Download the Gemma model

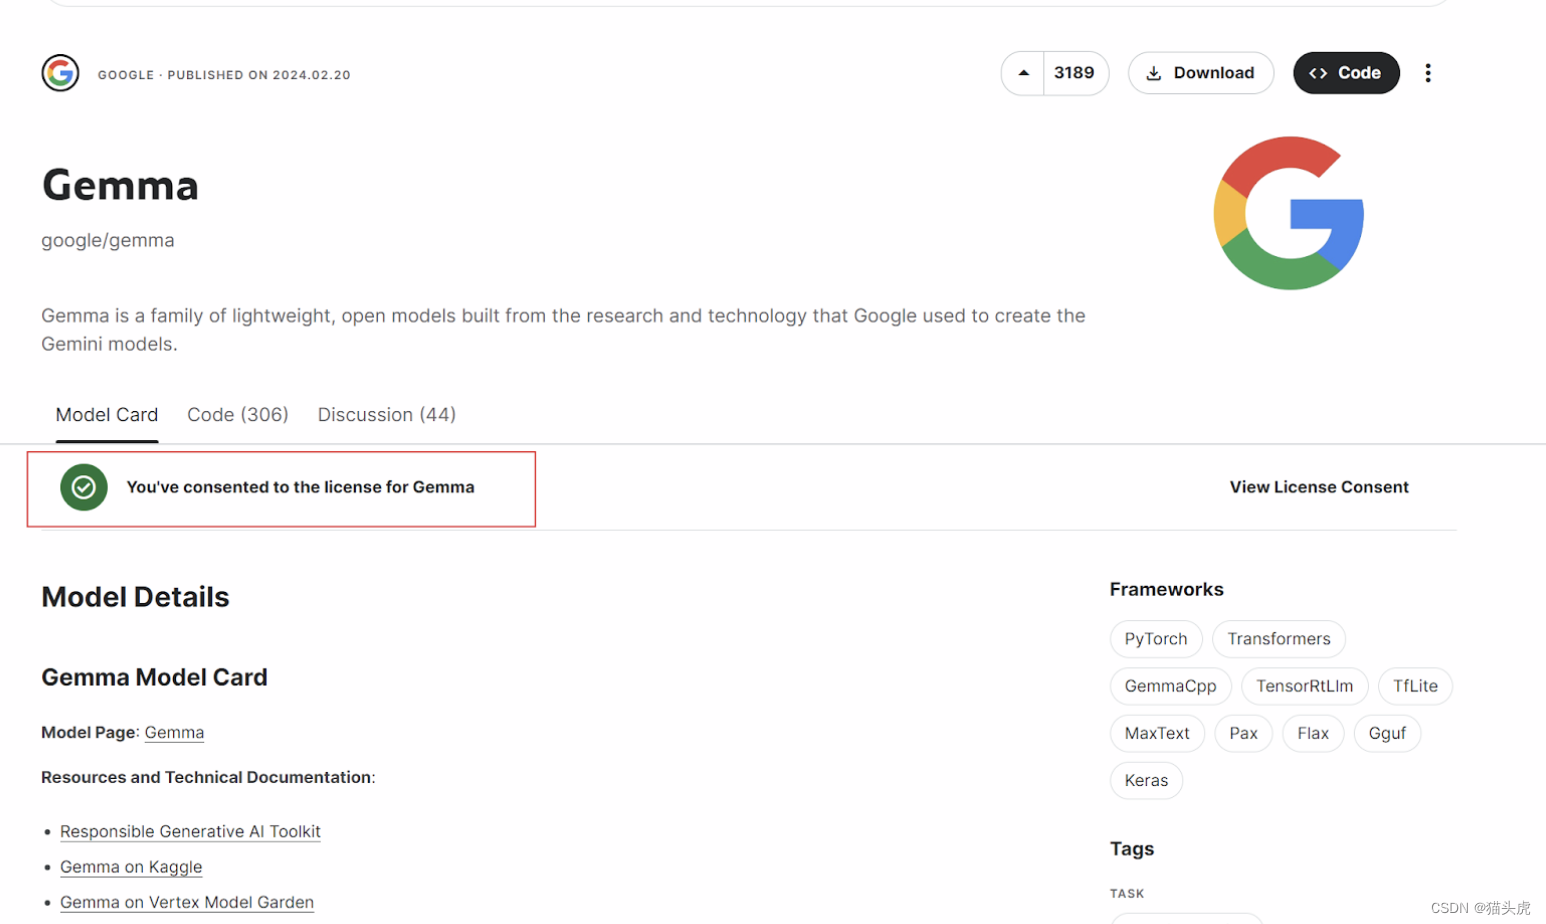coord(1200,73)
